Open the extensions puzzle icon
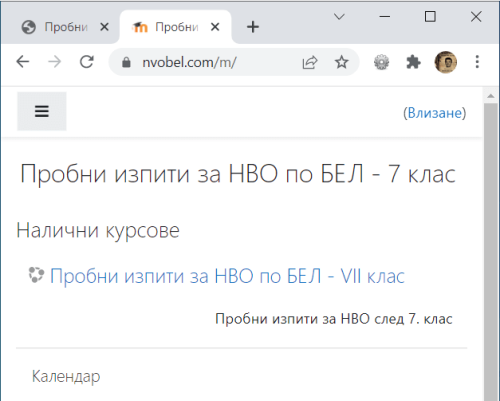 pos(413,62)
